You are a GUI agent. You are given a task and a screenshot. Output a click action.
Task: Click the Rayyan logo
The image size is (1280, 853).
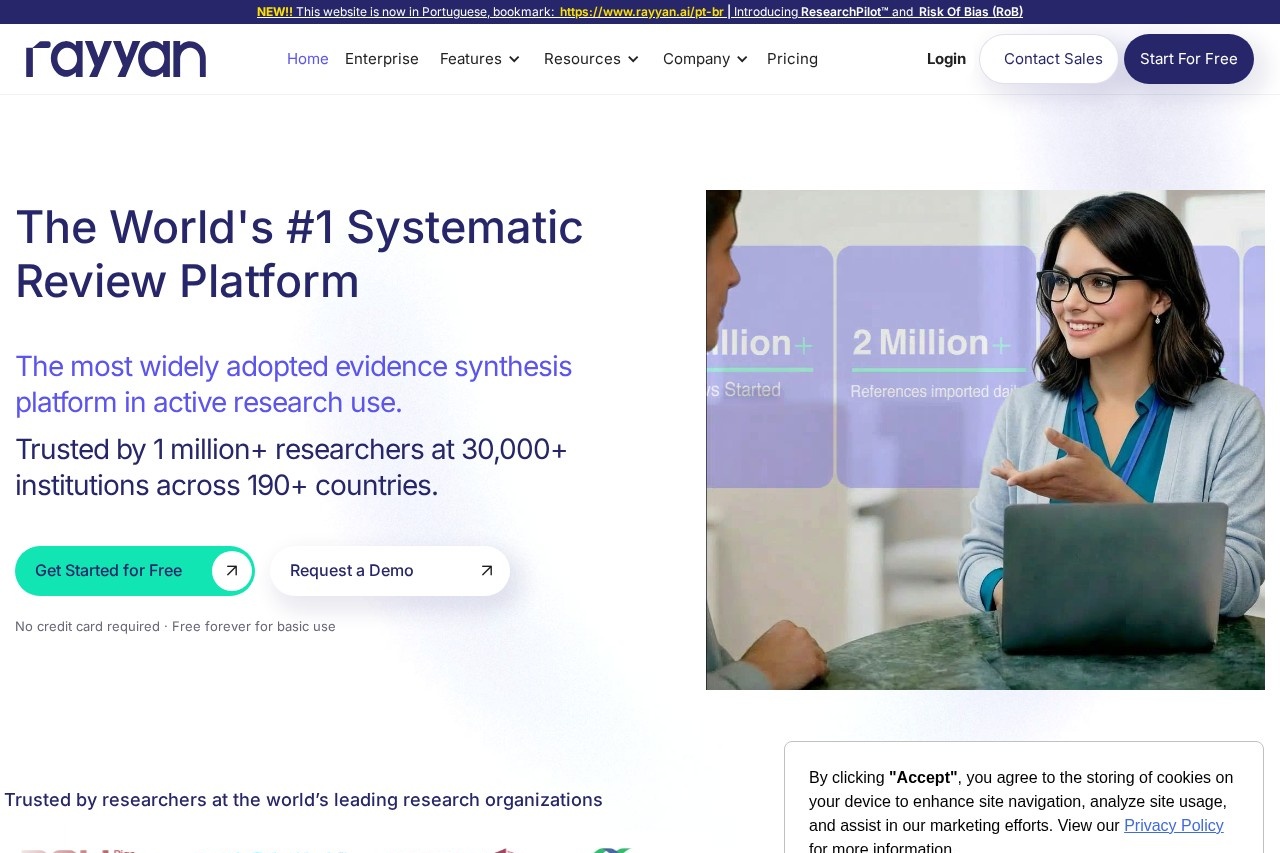116,59
